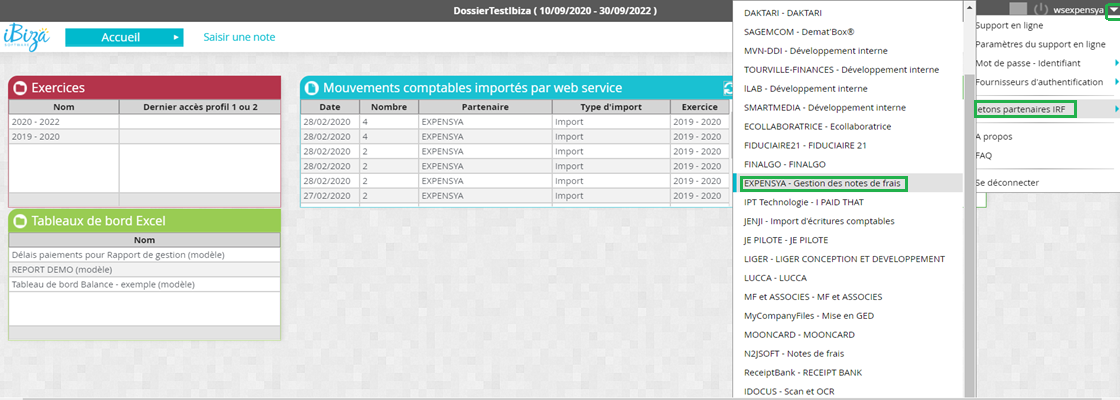Expand Fournisseurs d'authentification submenu
Image resolution: width=1120 pixels, height=400 pixels.
(1115, 82)
